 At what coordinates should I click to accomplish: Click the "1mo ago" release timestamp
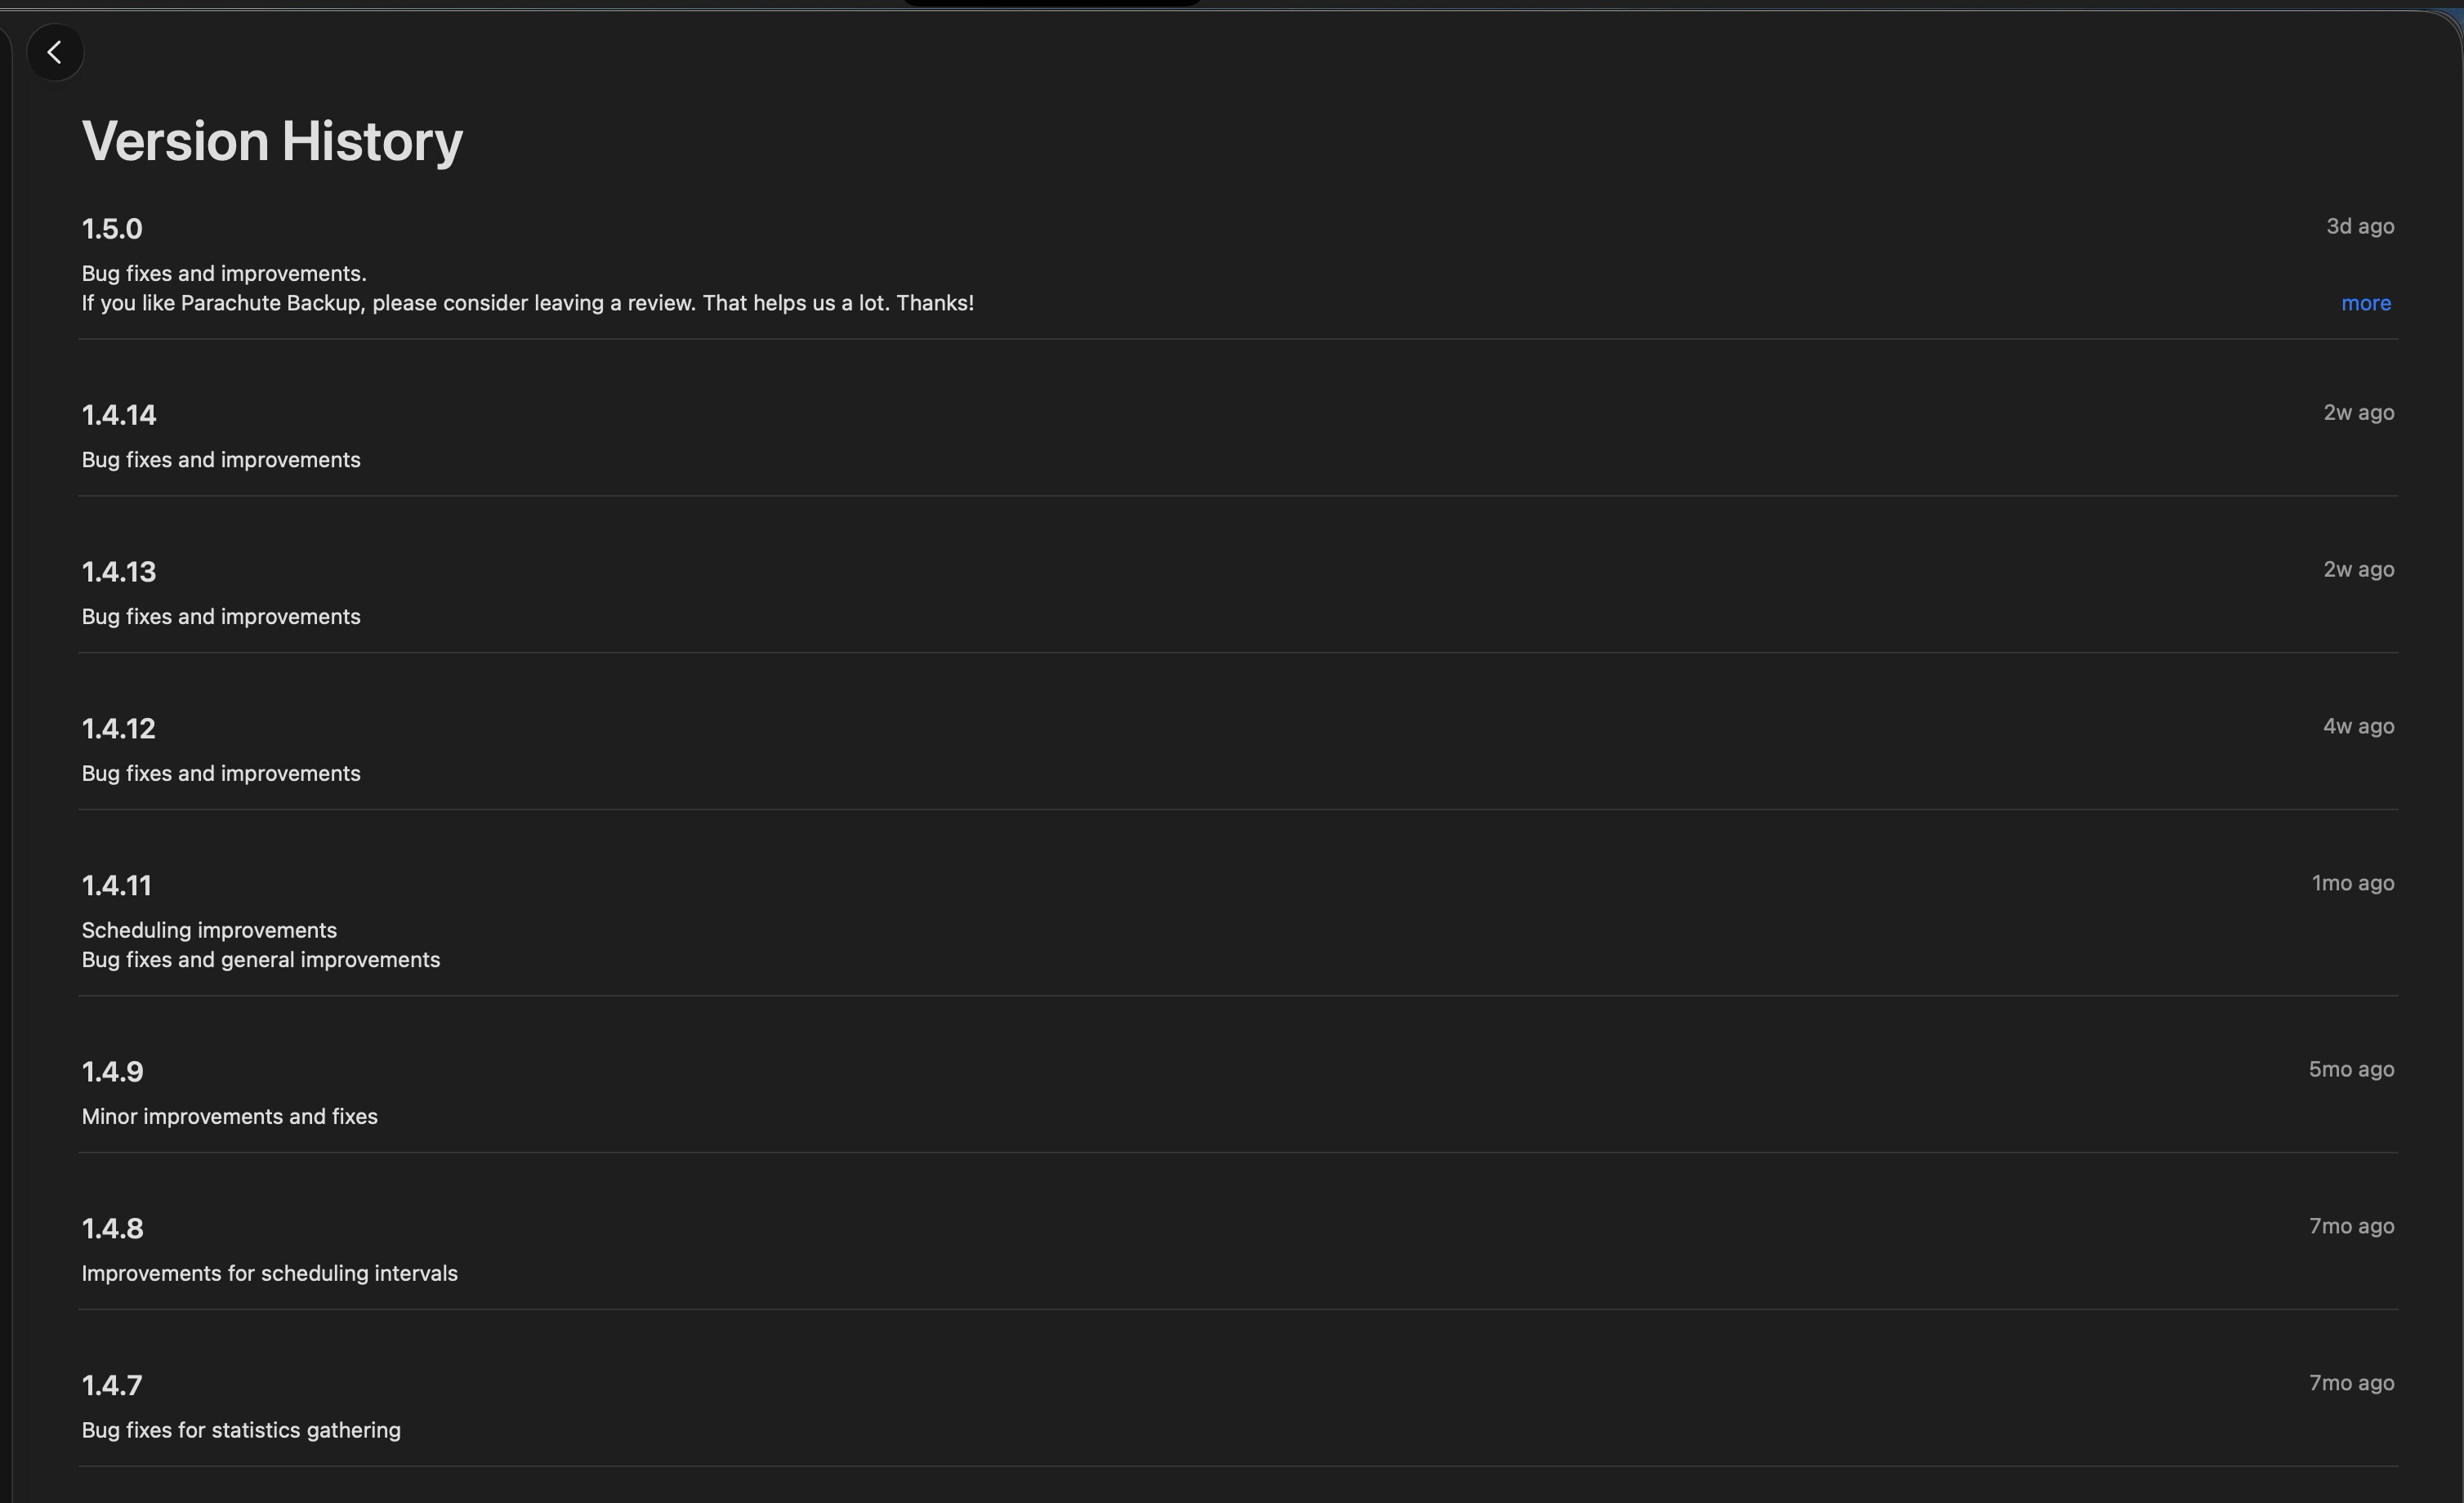[2352, 884]
